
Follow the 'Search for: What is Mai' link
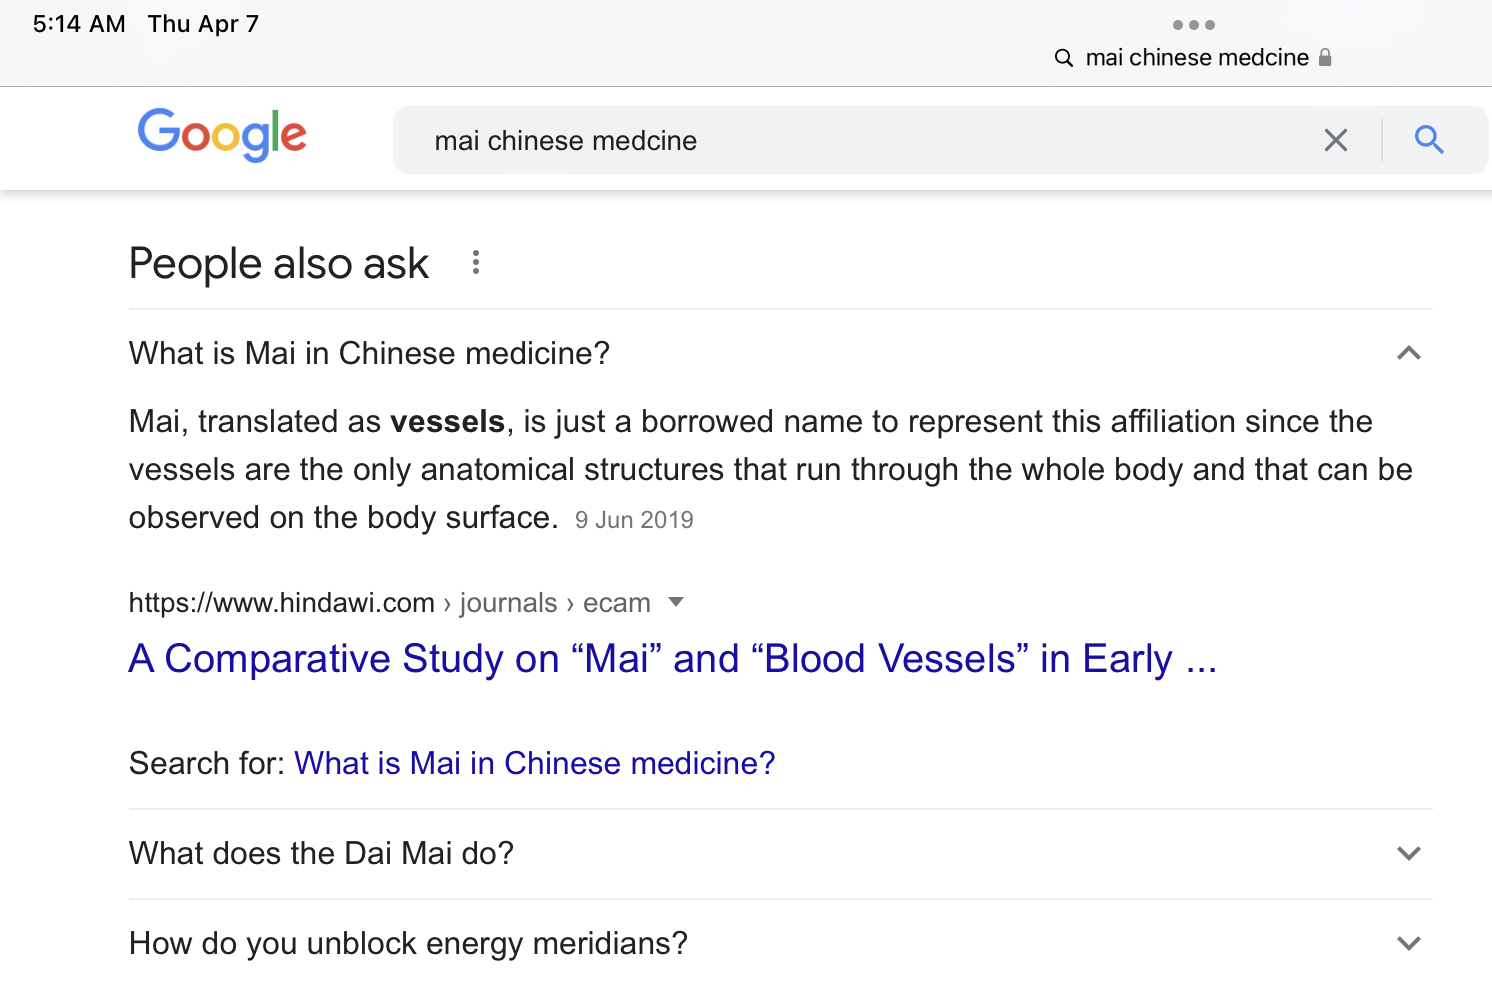pos(534,763)
